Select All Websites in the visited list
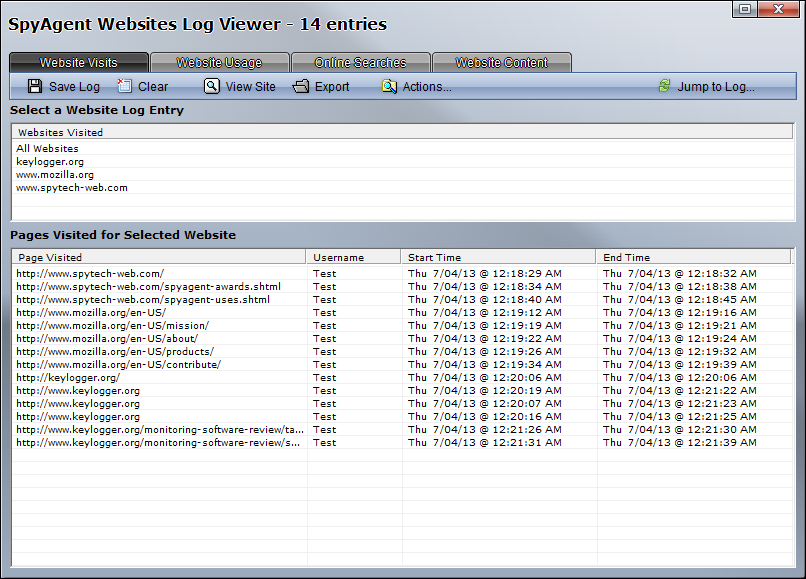The height and width of the screenshot is (579, 806). [x=47, y=149]
